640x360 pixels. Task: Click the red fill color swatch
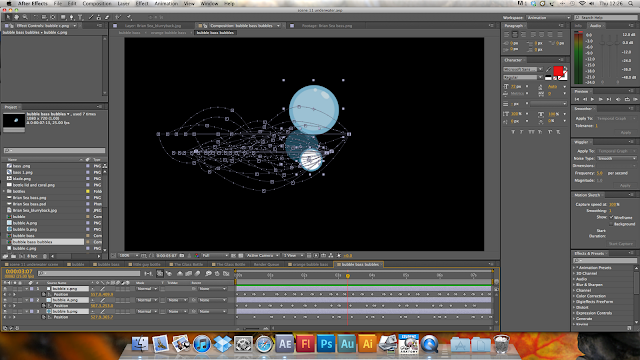[x=558, y=71]
